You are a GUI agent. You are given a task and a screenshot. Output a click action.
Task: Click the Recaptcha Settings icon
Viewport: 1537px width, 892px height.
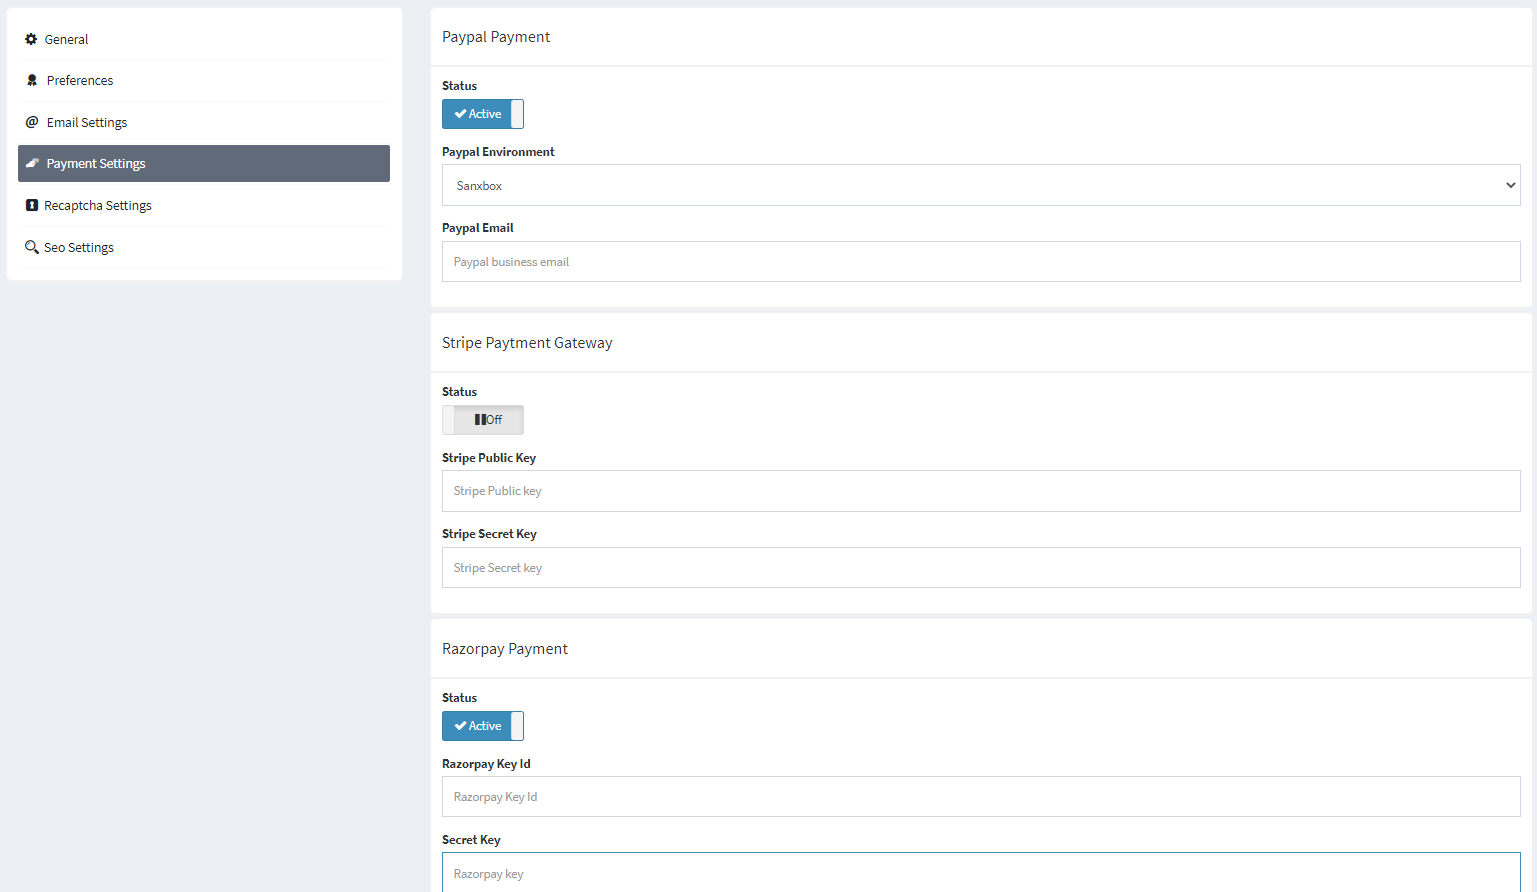(x=32, y=205)
